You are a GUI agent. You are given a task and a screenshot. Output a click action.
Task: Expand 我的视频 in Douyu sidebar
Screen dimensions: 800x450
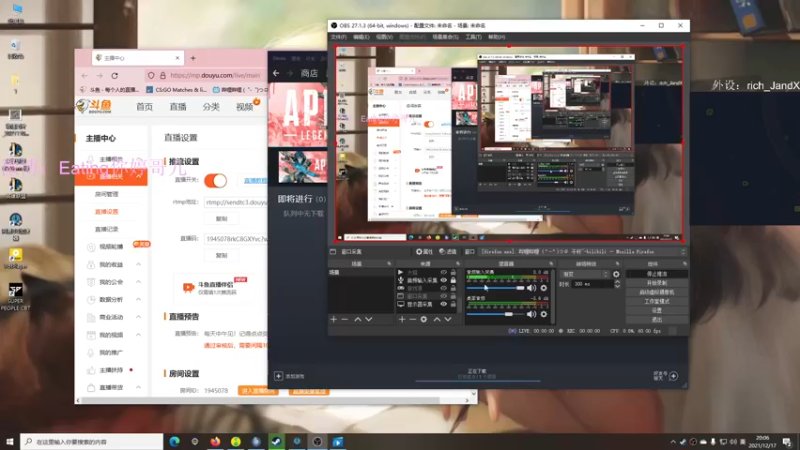[x=138, y=335]
